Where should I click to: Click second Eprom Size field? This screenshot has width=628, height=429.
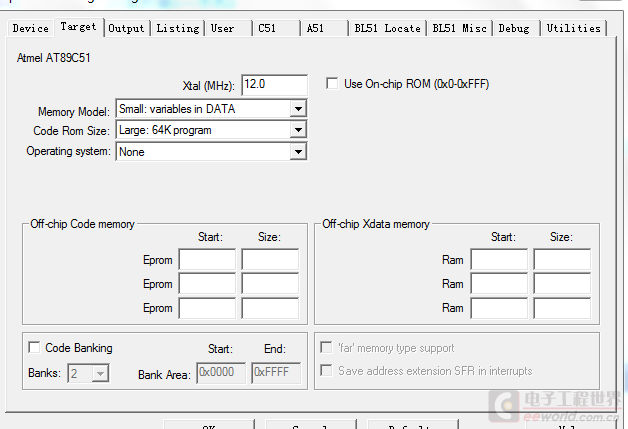click(270, 284)
